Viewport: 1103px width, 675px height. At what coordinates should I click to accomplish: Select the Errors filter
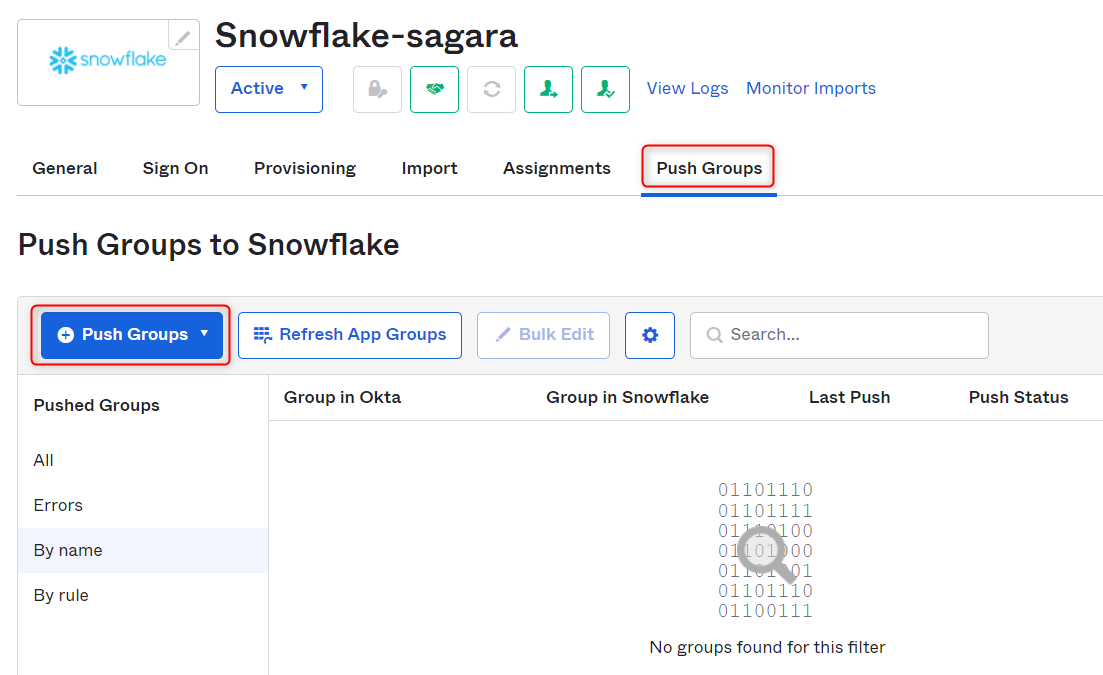(143, 506)
